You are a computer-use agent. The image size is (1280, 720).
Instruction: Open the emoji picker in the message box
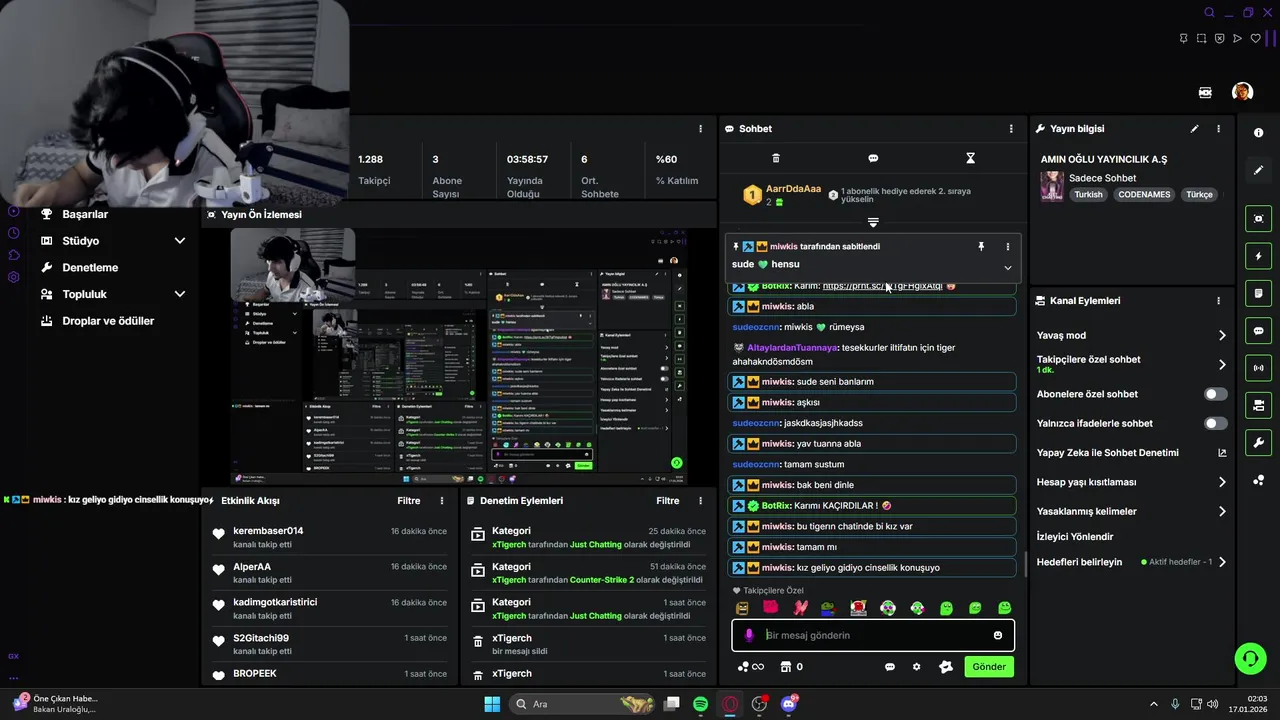coord(998,635)
